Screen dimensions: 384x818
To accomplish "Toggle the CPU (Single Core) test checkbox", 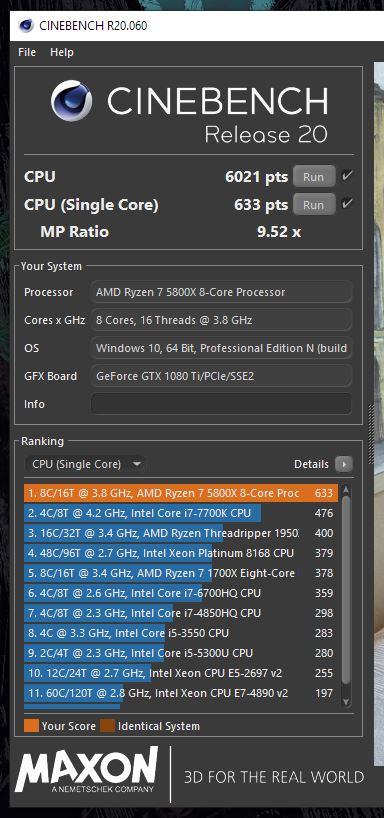I will pyautogui.click(x=347, y=204).
